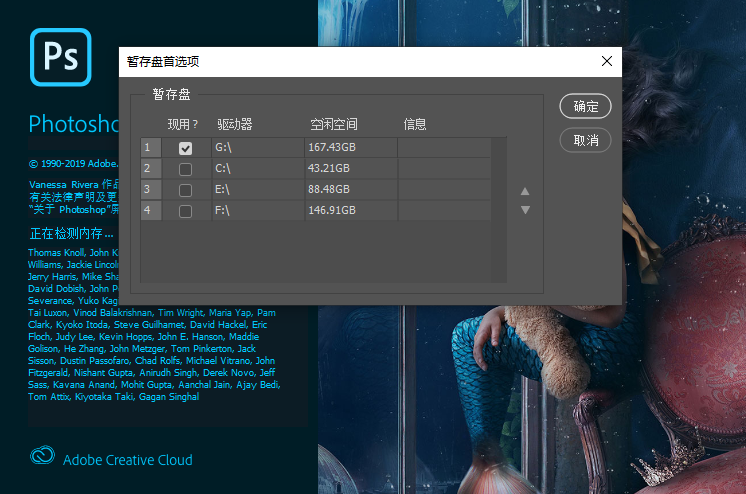Viewport: 746px width, 494px height.
Task: Select row number 2 in scratch disk list
Action: point(151,168)
